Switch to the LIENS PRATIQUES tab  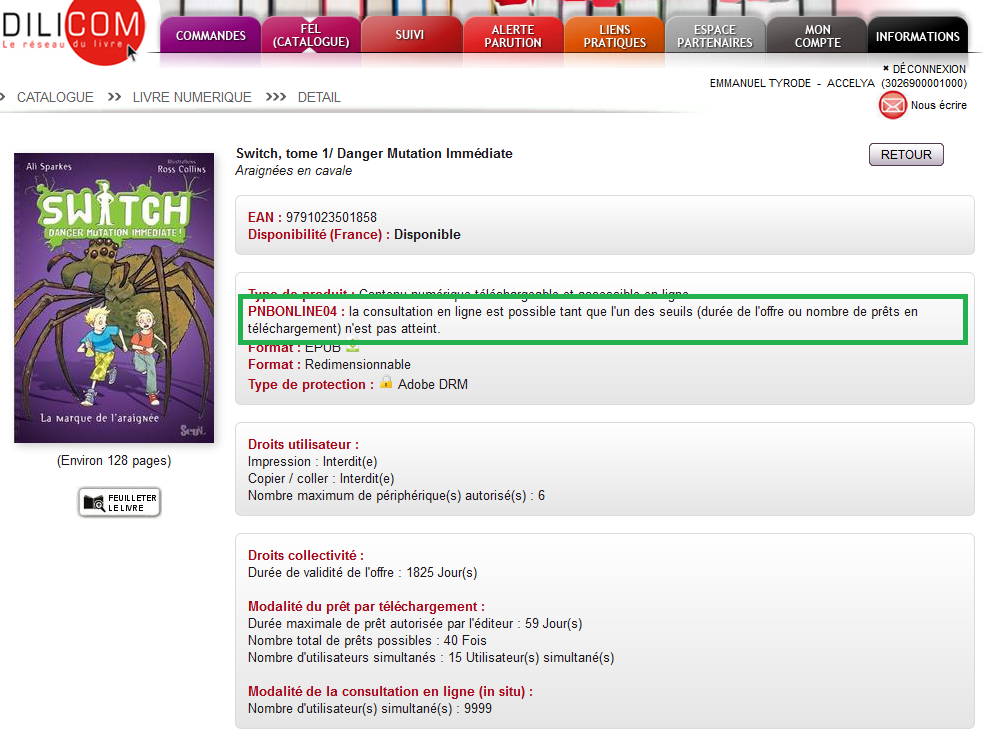click(615, 36)
